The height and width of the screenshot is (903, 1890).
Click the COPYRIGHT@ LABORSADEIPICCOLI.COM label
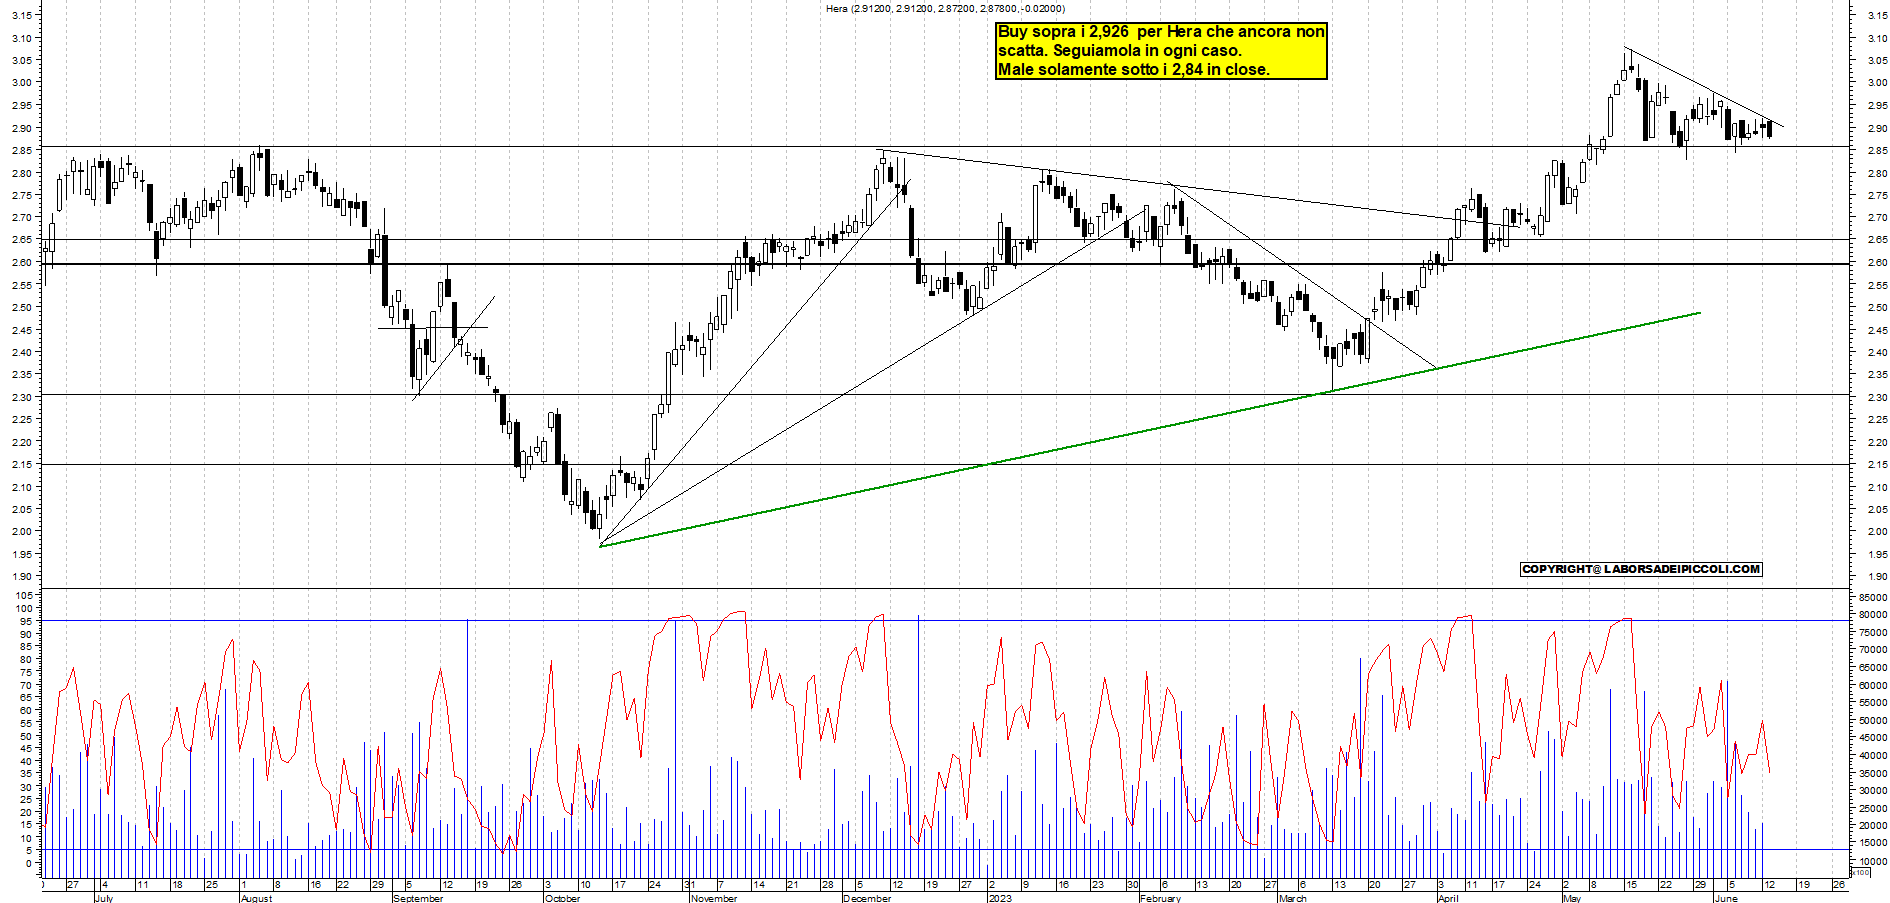[x=1640, y=569]
